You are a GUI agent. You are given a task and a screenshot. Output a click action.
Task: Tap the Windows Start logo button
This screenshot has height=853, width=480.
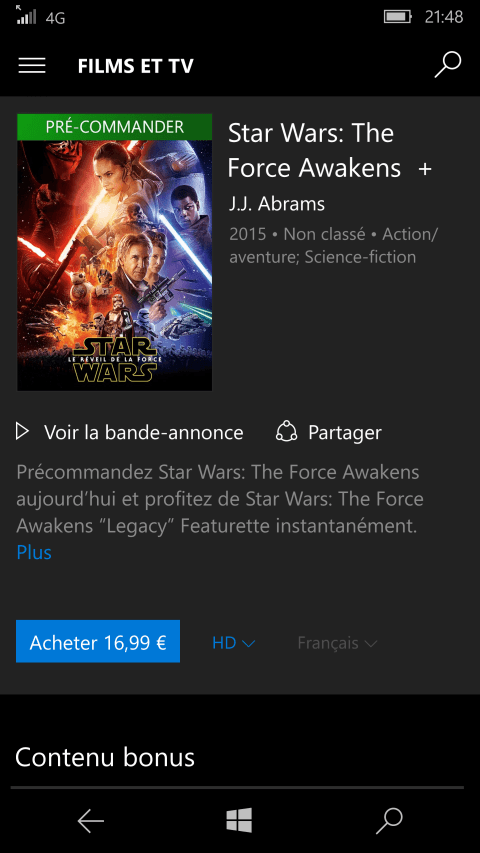(x=239, y=820)
